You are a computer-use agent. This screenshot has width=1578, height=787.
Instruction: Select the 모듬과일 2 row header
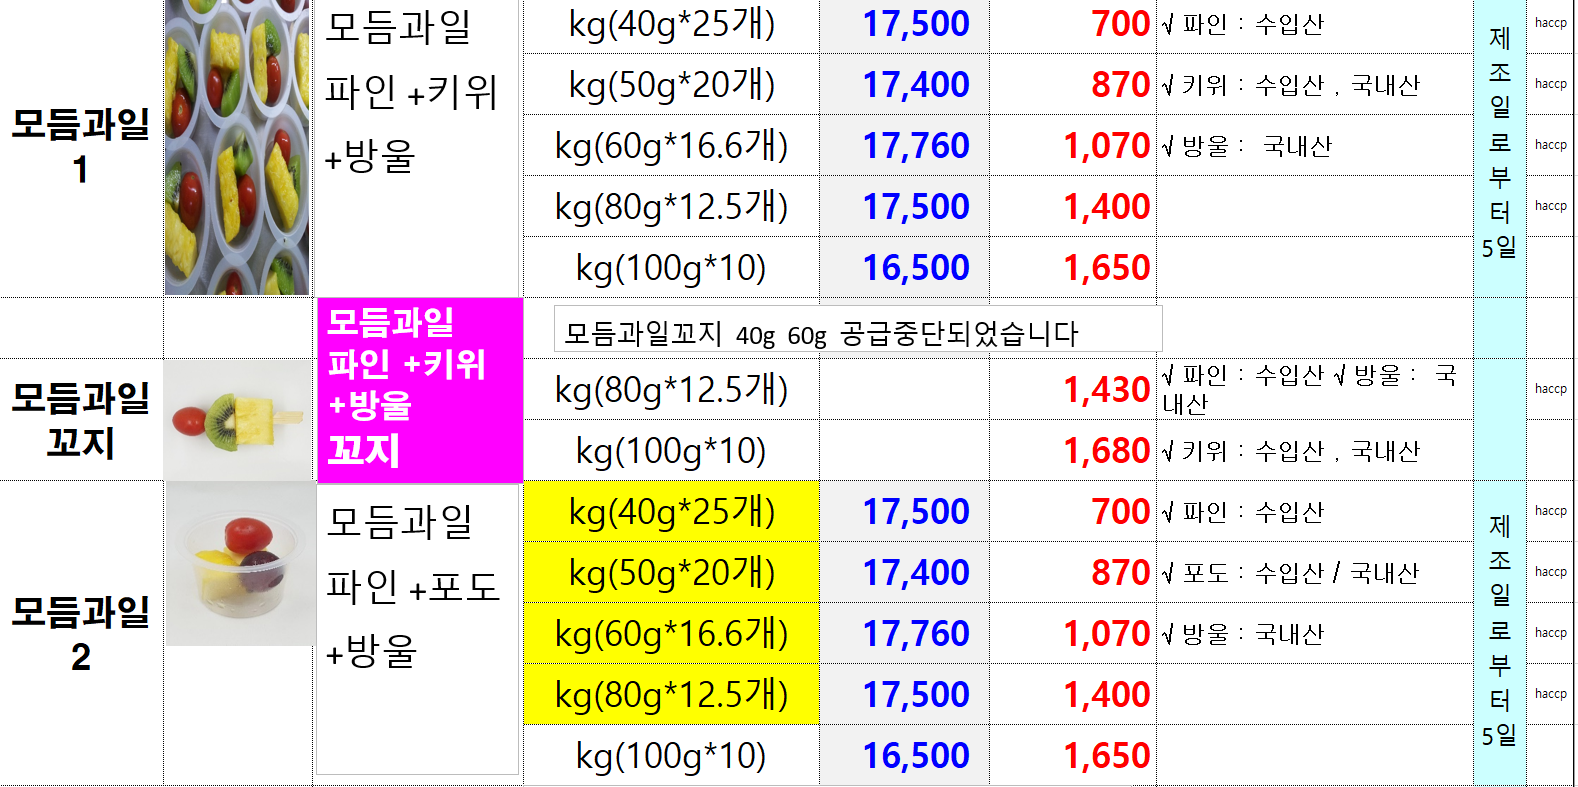[x=81, y=633]
